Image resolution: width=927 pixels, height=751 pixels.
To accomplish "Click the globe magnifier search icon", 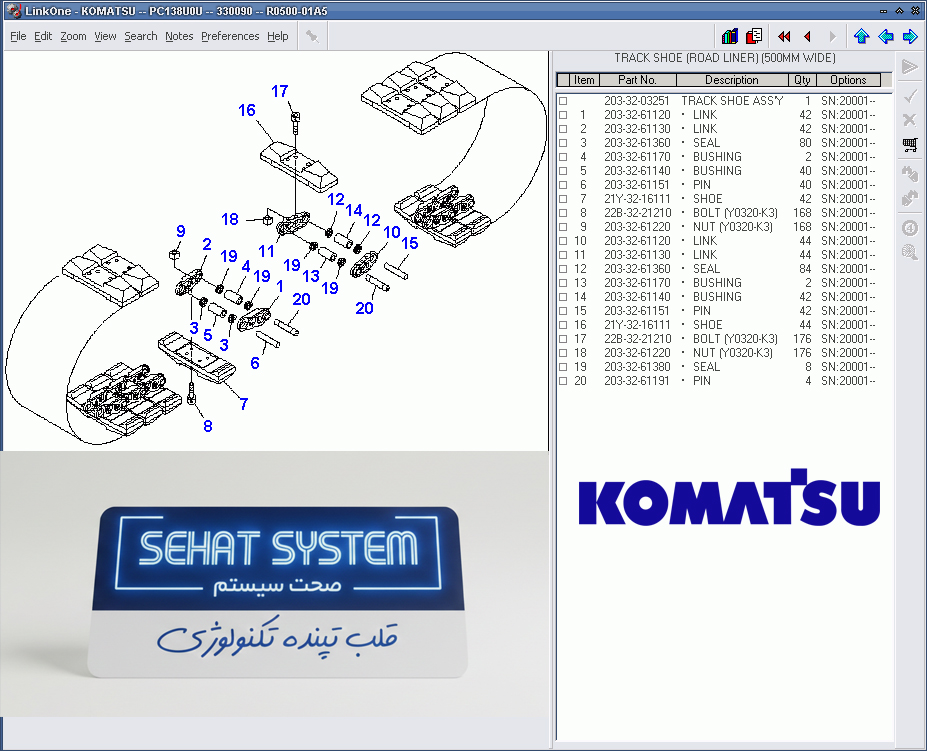I will click(910, 253).
